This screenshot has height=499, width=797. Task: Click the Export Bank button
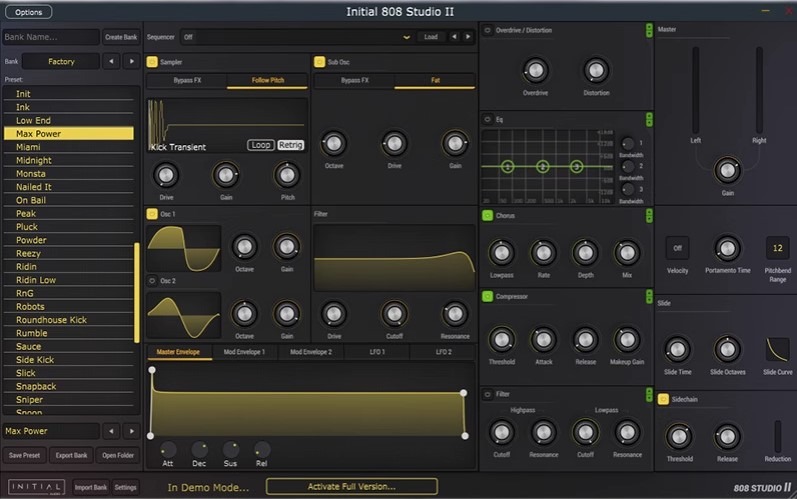(71, 455)
